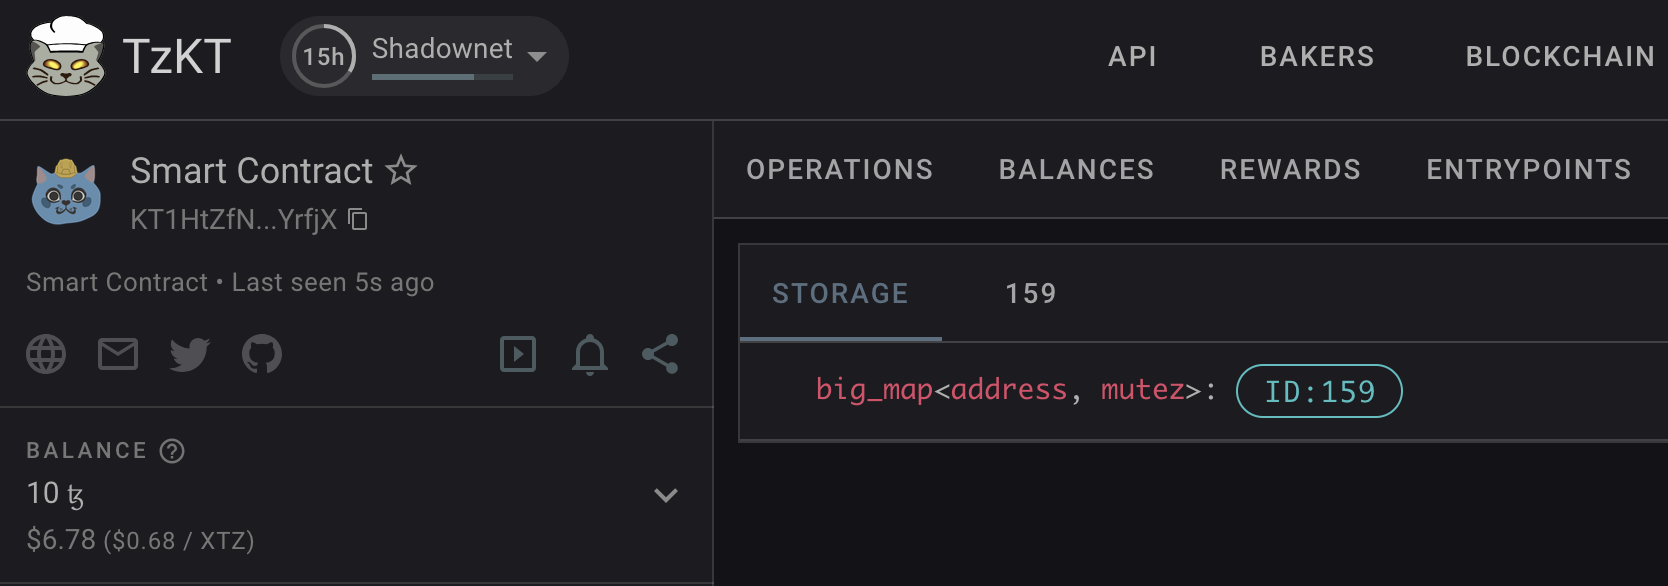Image resolution: width=1668 pixels, height=586 pixels.
Task: Open balance help via question mark icon
Action: (173, 450)
